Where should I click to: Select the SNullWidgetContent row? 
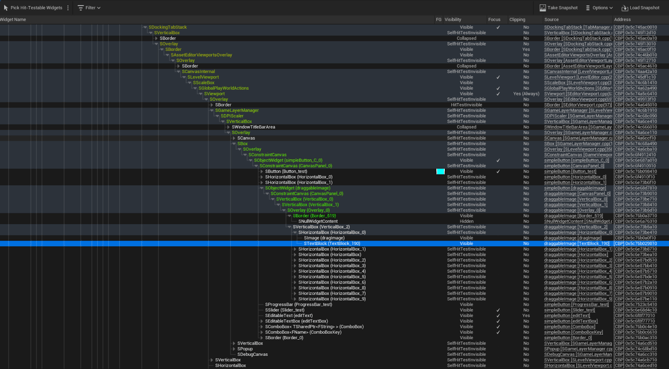click(x=334, y=221)
